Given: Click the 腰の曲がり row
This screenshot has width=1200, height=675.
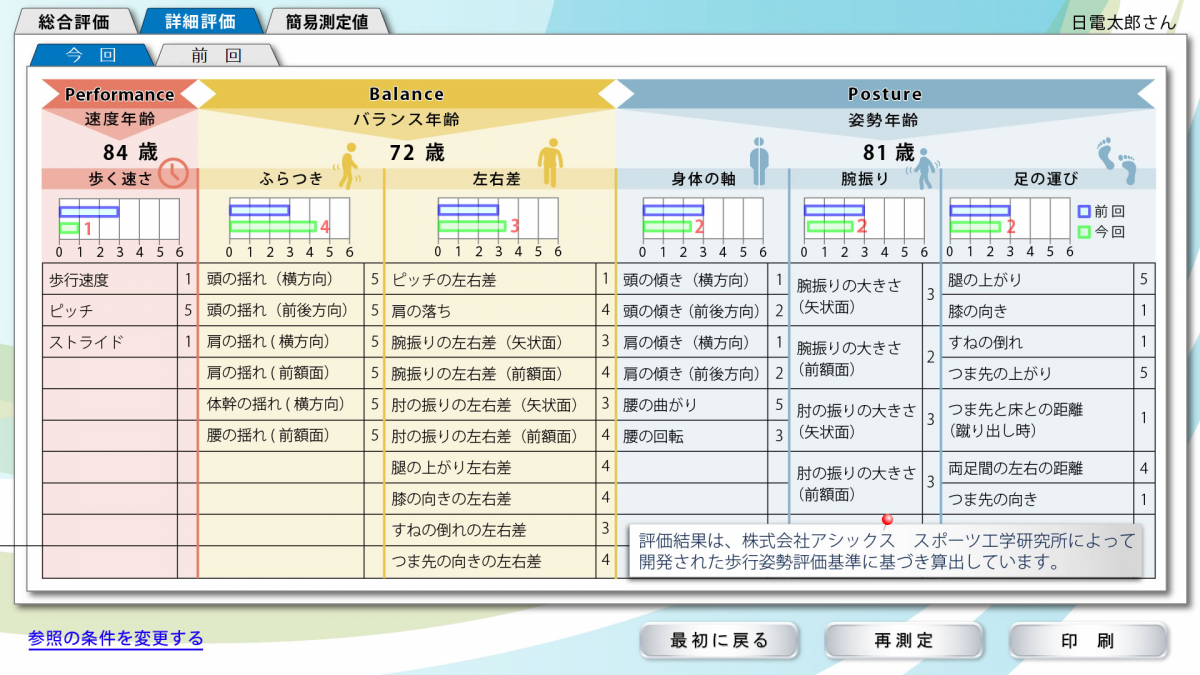Looking at the screenshot, I should pos(702,404).
